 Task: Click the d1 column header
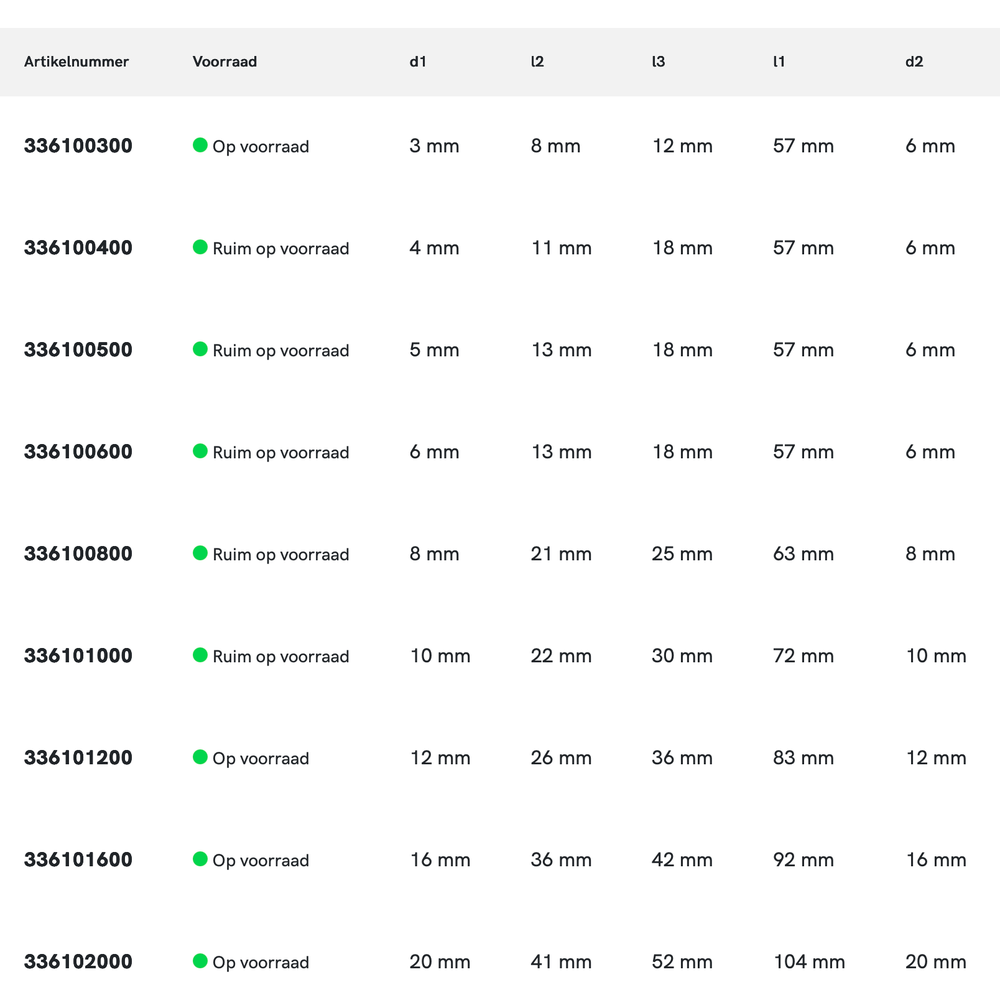[418, 62]
